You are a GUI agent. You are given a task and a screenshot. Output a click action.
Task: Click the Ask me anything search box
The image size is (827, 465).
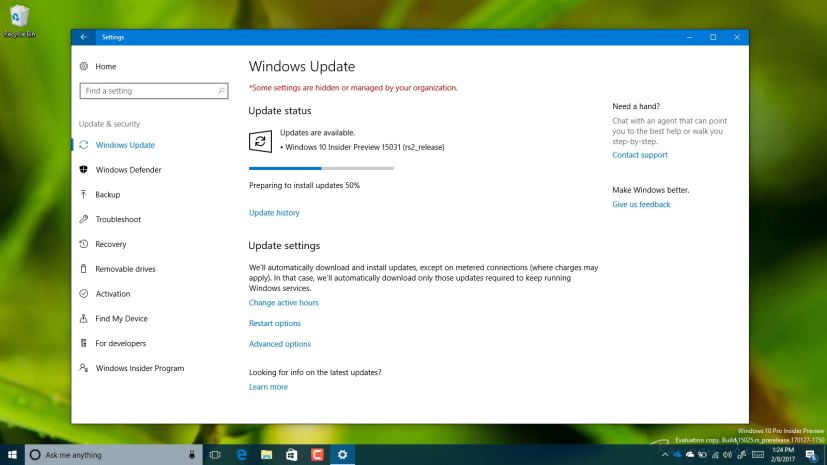tap(114, 454)
